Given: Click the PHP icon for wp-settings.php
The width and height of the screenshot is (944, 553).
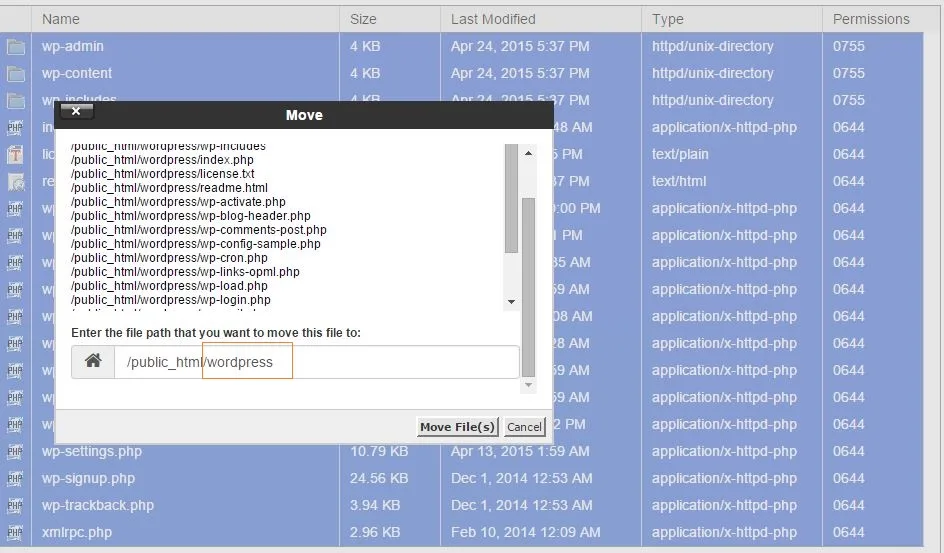Looking at the screenshot, I should (15, 451).
